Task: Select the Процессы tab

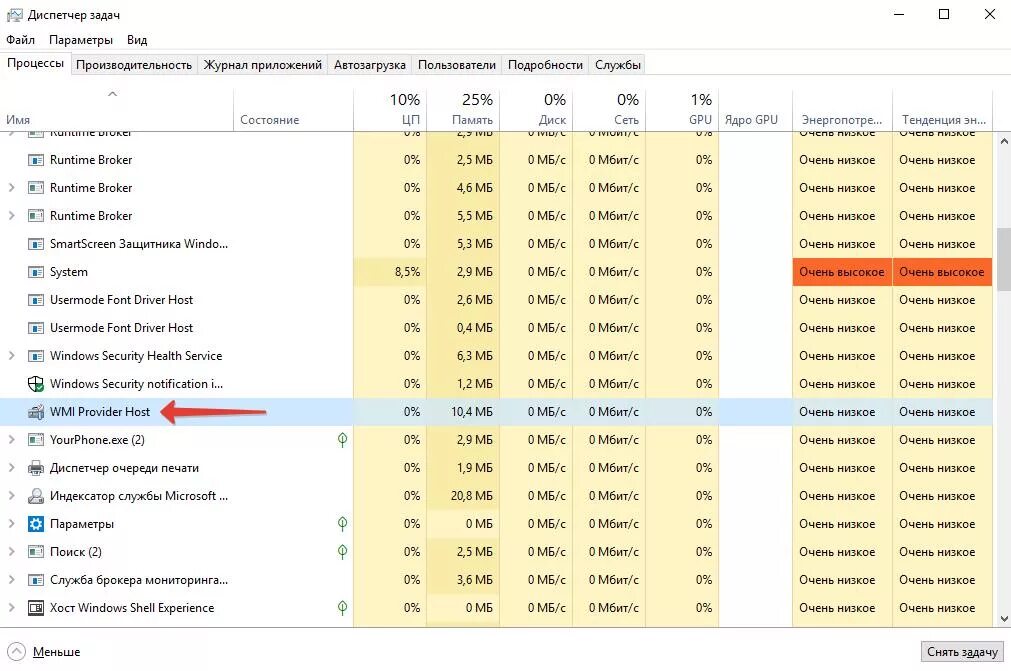Action: 35,64
